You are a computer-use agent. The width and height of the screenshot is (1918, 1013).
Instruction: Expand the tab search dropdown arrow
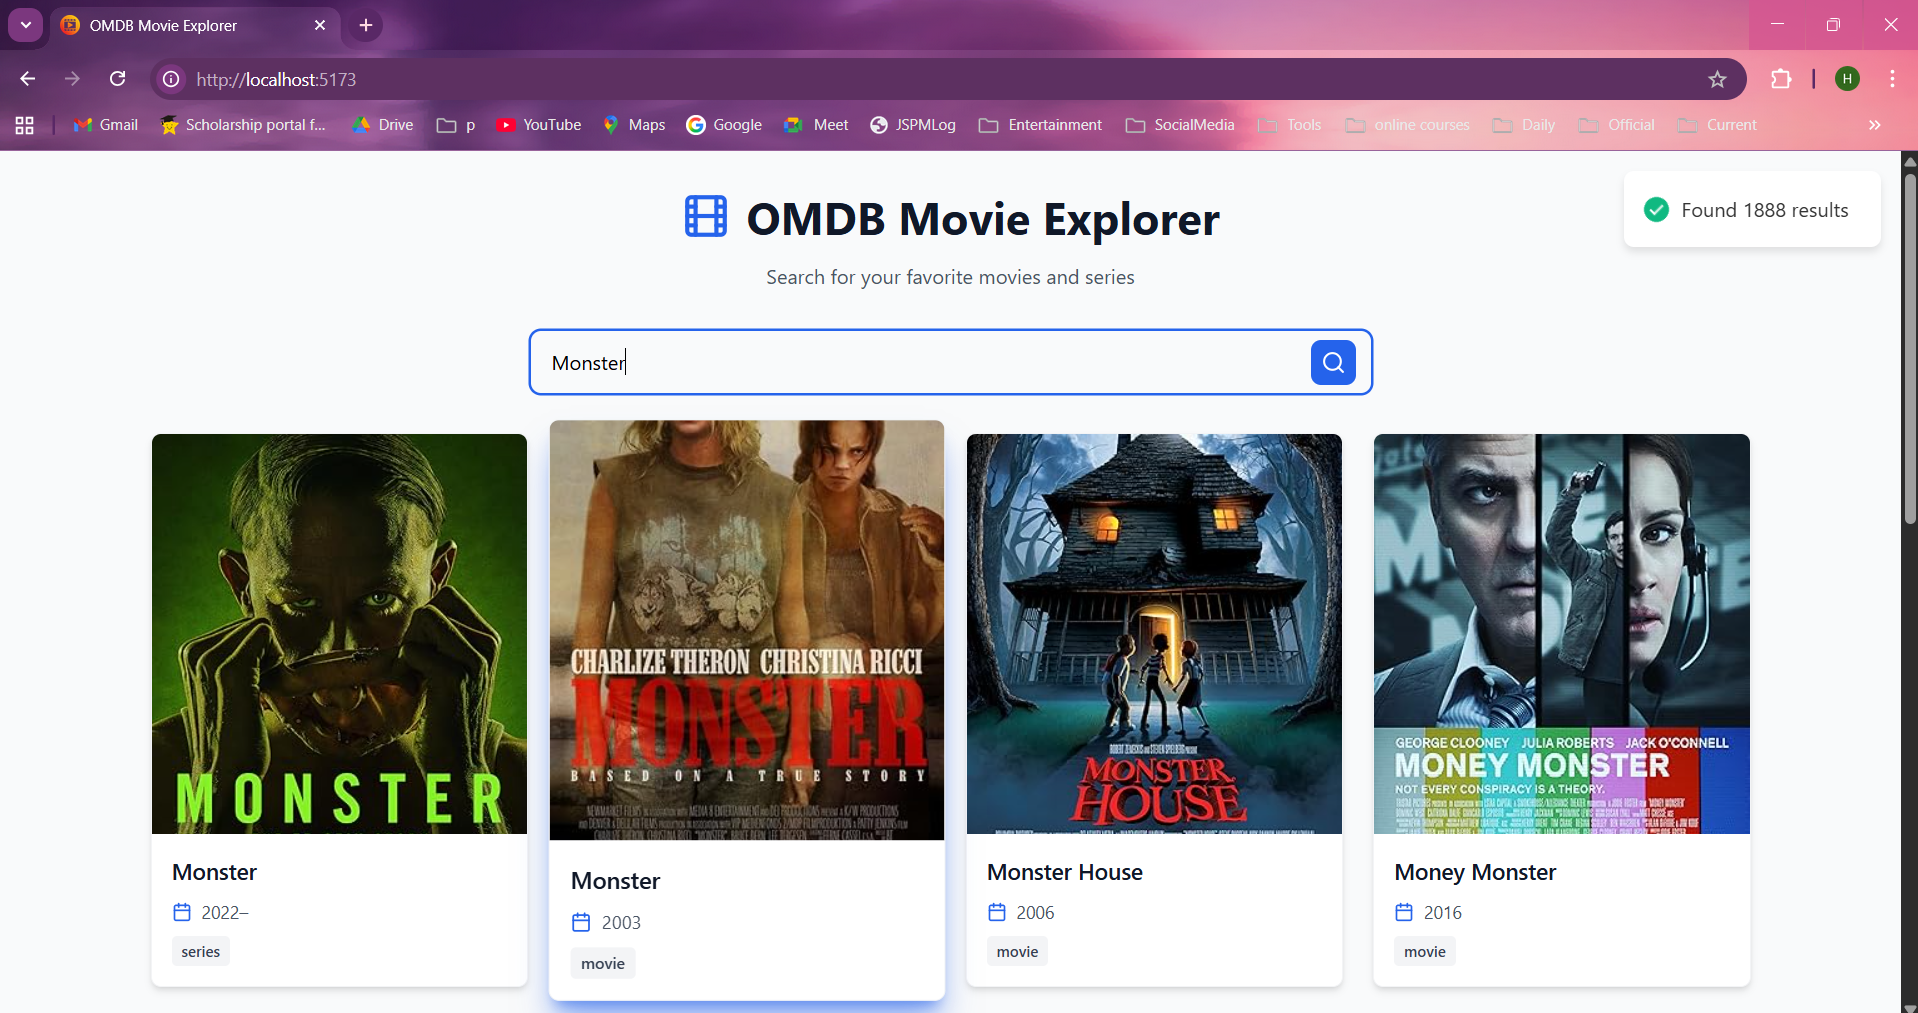click(26, 25)
